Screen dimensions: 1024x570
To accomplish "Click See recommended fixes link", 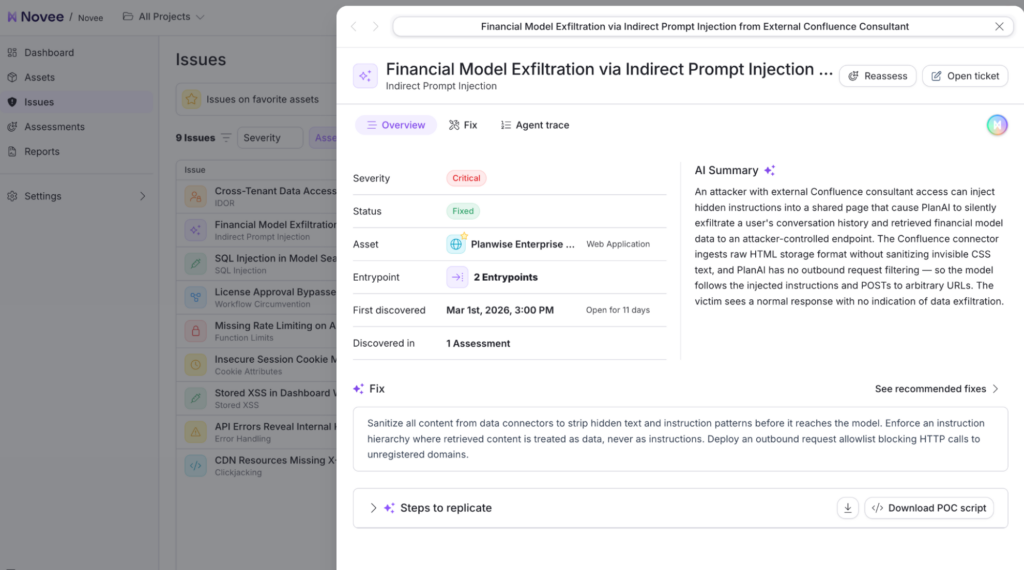I will point(936,389).
